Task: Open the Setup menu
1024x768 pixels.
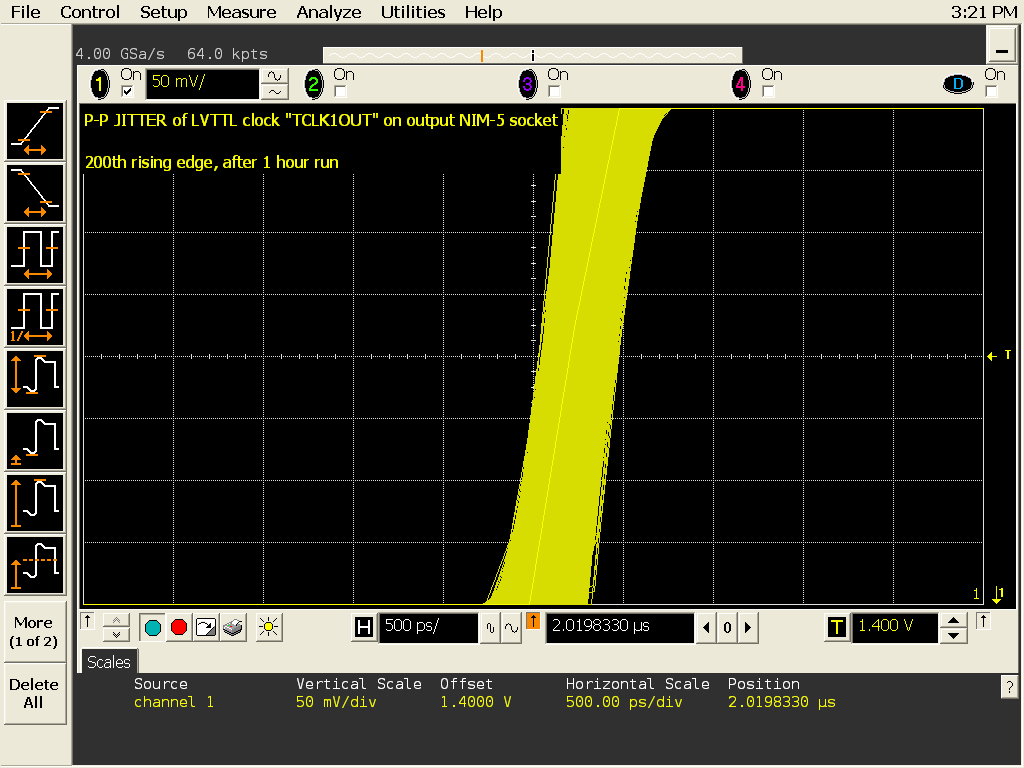Action: [x=163, y=12]
